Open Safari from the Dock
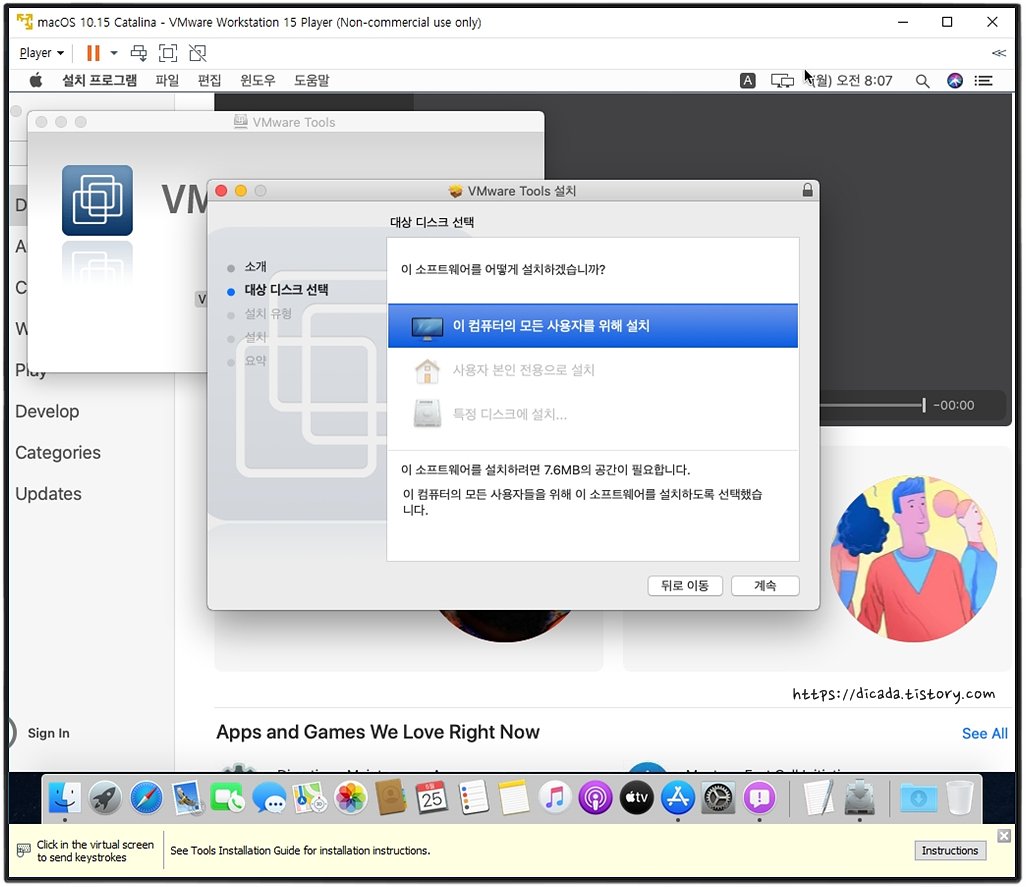Screen dimensions: 1026x887 146,798
